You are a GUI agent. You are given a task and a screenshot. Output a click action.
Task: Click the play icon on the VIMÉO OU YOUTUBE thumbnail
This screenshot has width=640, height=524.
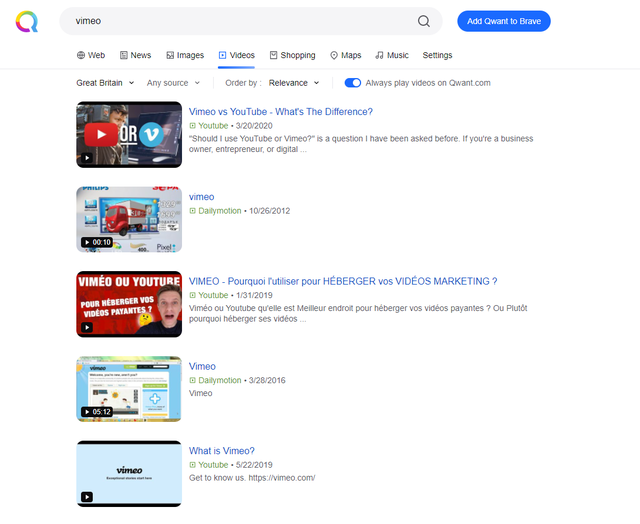87,327
